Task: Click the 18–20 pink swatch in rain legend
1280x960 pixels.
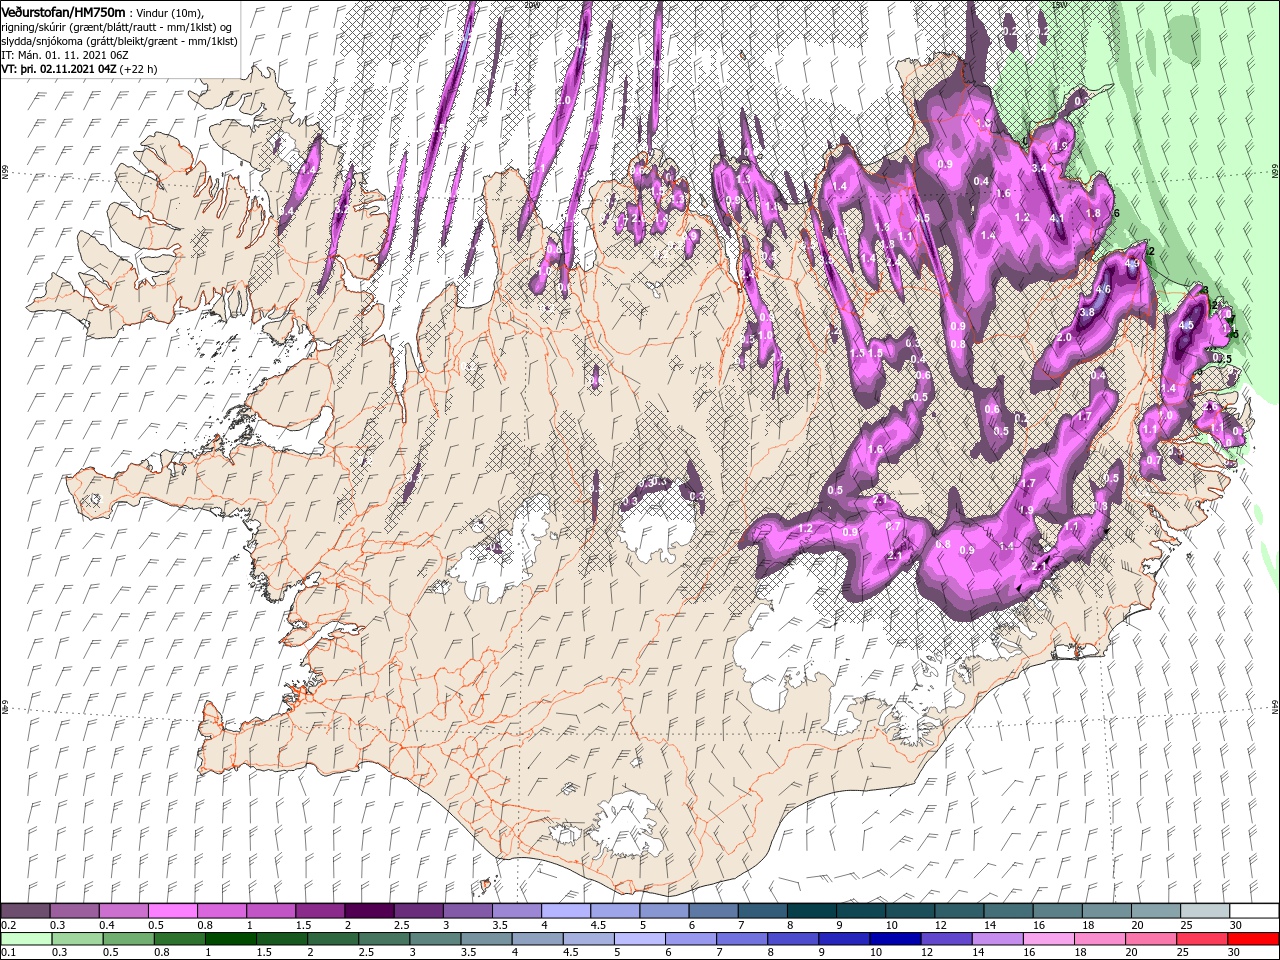Action: [1099, 939]
